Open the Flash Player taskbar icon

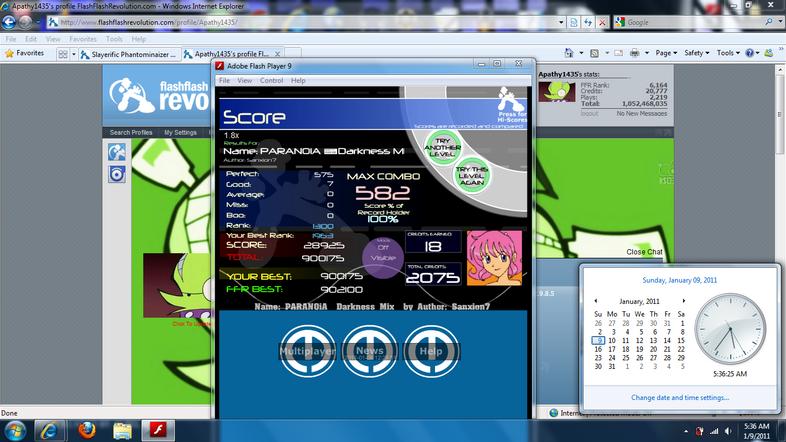tap(158, 430)
